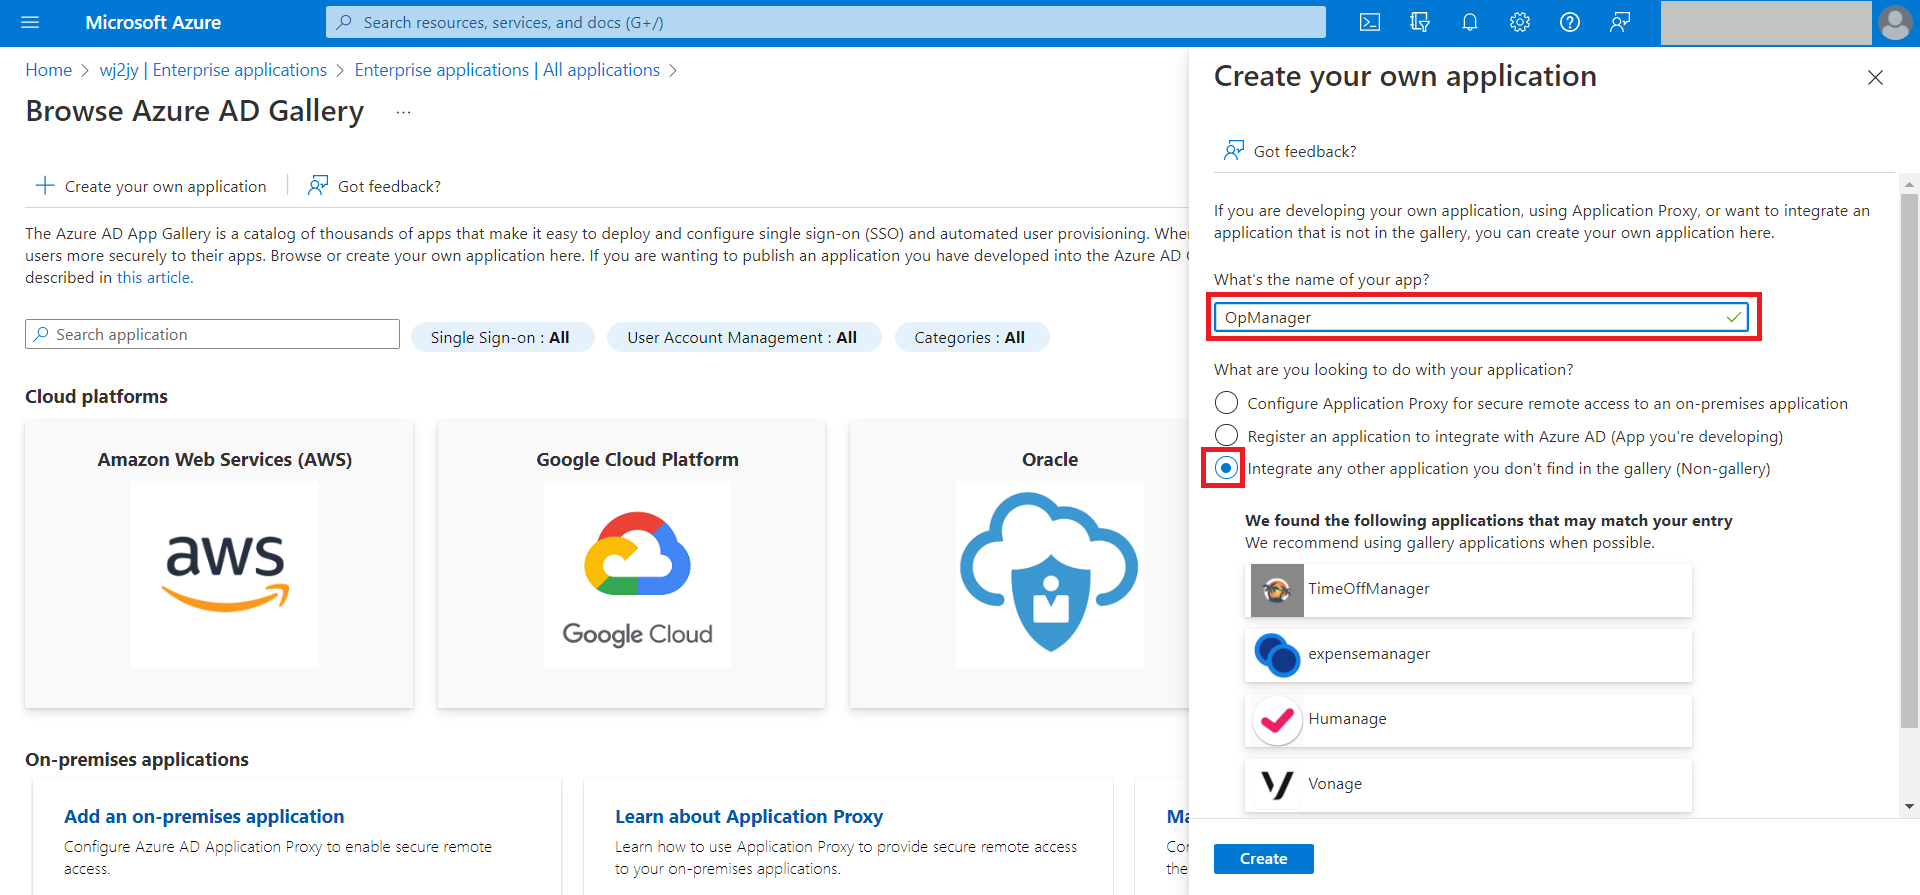The height and width of the screenshot is (895, 1920).
Task: Open the Single Sign-on filter
Action: click(x=502, y=337)
